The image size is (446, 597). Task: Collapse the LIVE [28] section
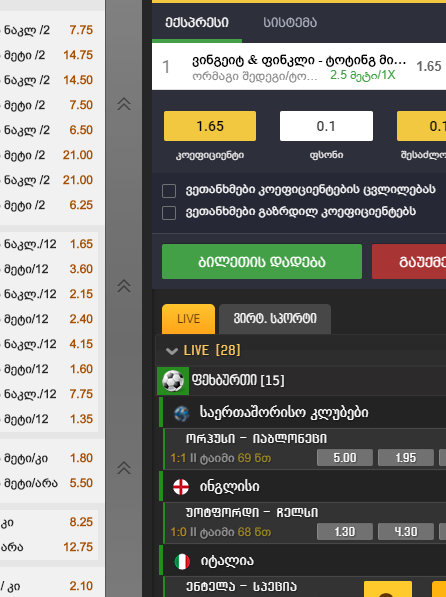coord(172,351)
